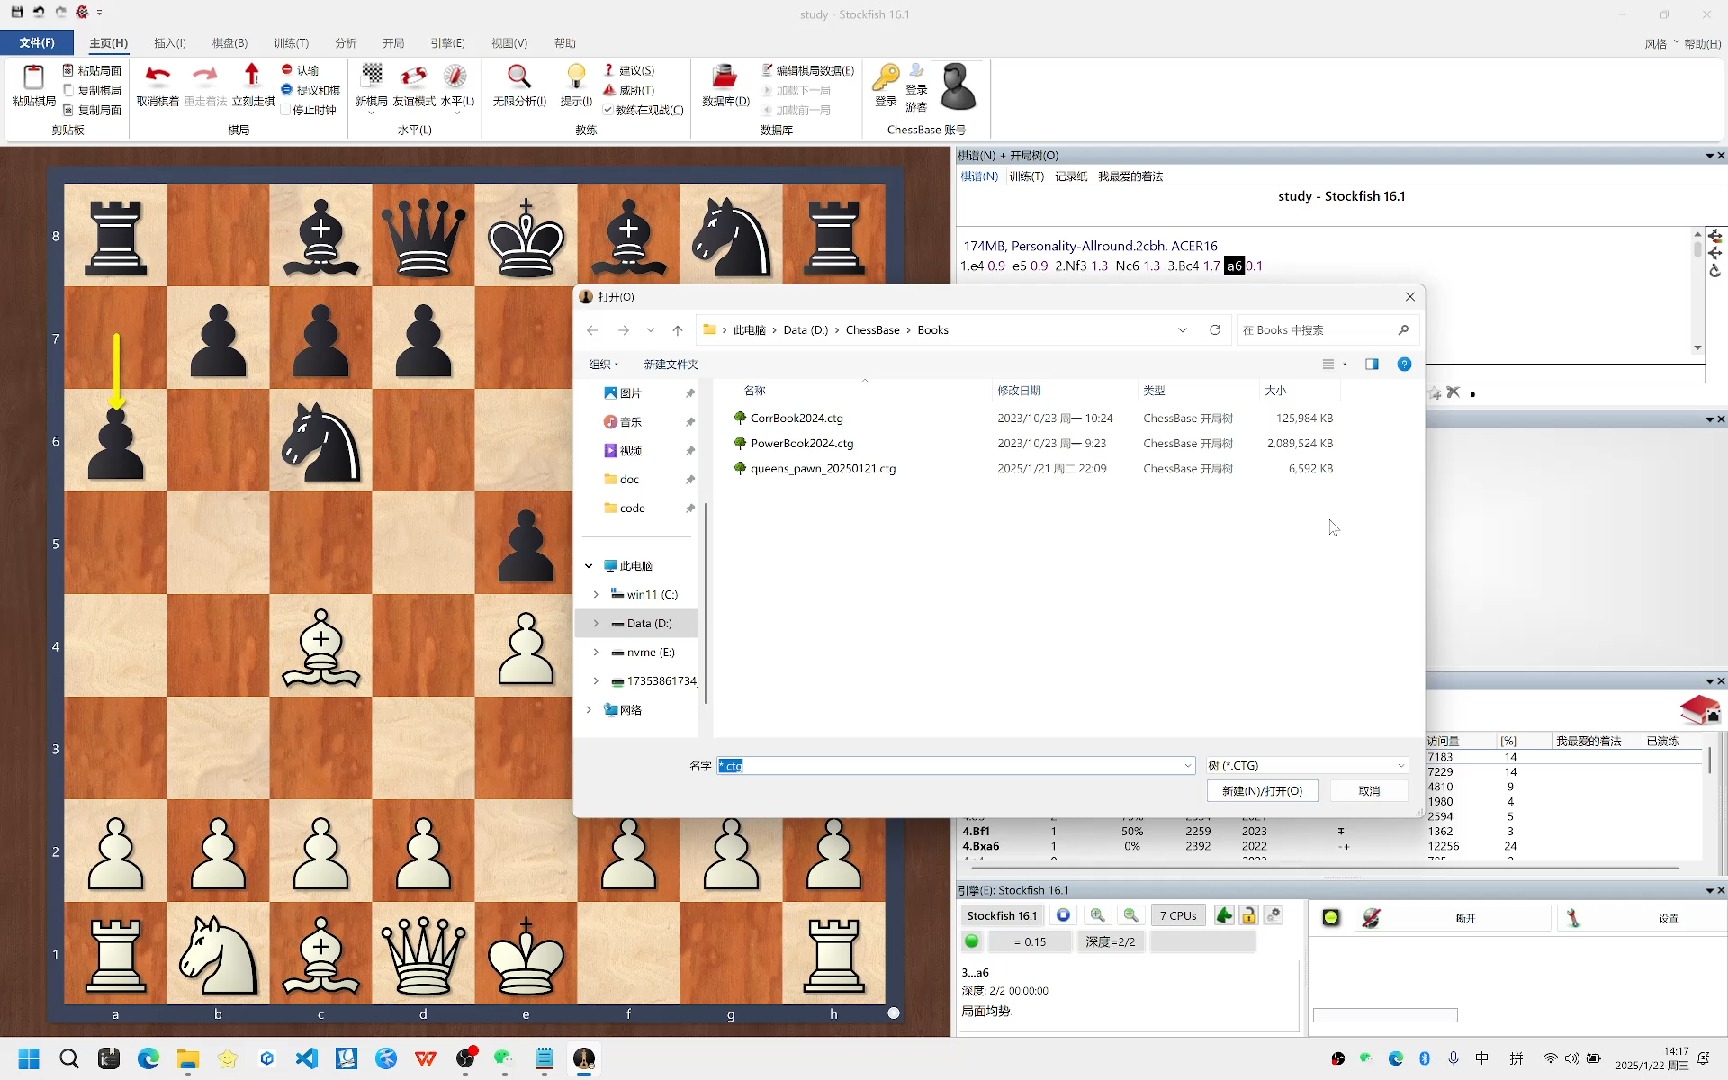Click the decrease lines magnifier minus in engine panel
The image size is (1728, 1080).
point(1131,915)
